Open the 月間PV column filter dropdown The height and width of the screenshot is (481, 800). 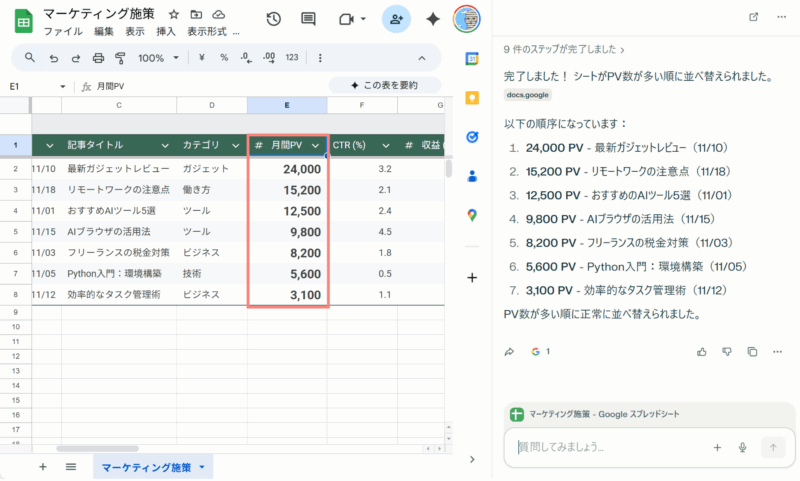click(315, 146)
